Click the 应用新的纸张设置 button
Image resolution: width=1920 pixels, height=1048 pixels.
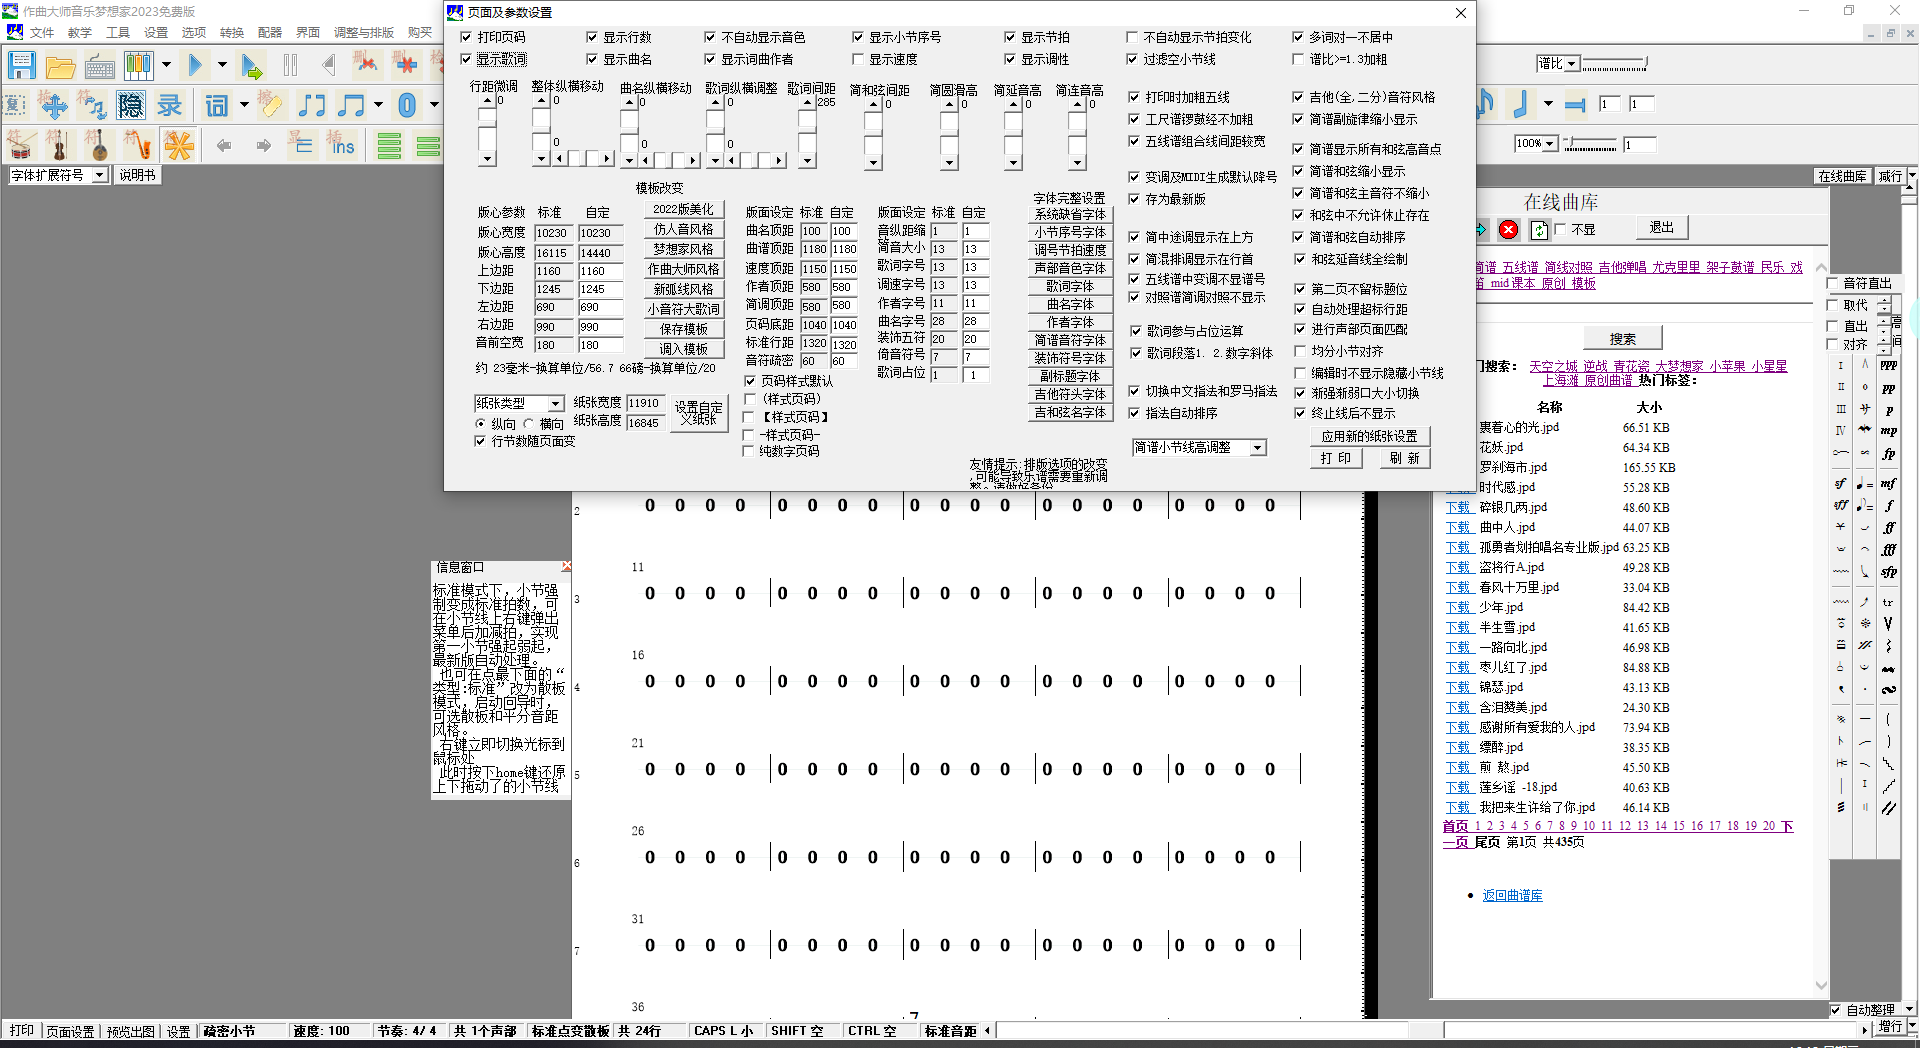pos(1369,436)
